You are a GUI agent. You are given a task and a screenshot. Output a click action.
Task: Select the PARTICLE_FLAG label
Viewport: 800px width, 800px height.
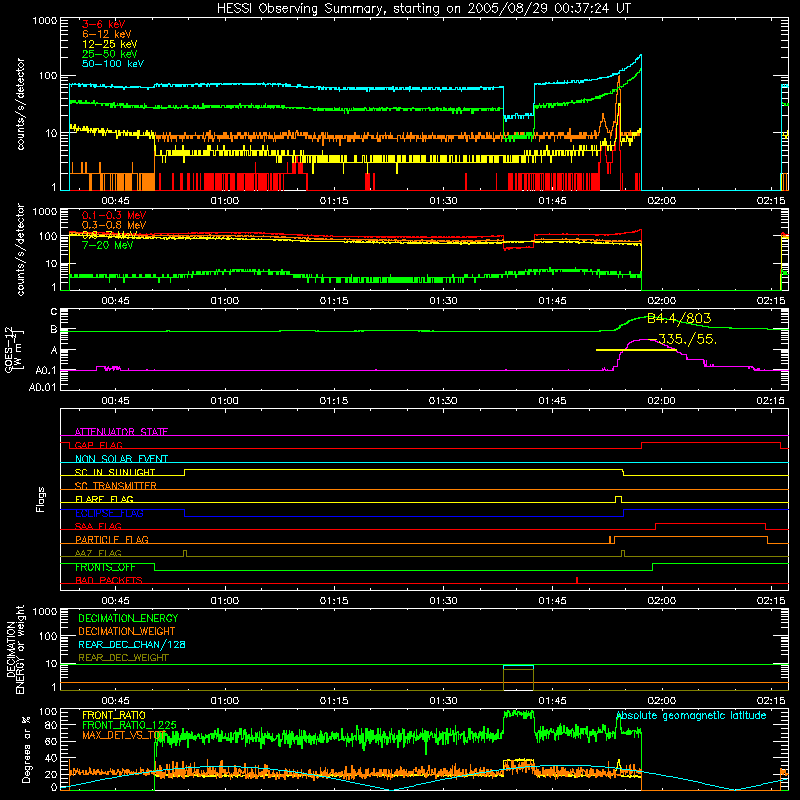coord(112,539)
